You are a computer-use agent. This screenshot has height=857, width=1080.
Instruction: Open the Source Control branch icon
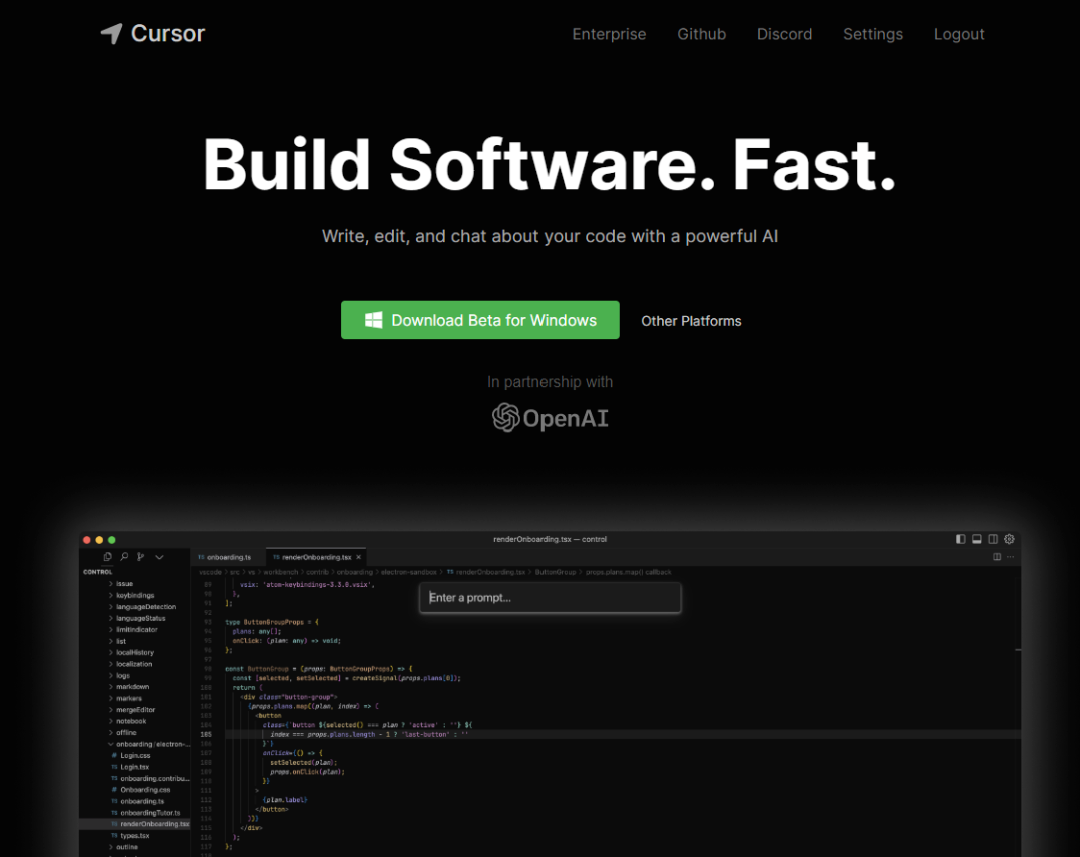tap(141, 557)
